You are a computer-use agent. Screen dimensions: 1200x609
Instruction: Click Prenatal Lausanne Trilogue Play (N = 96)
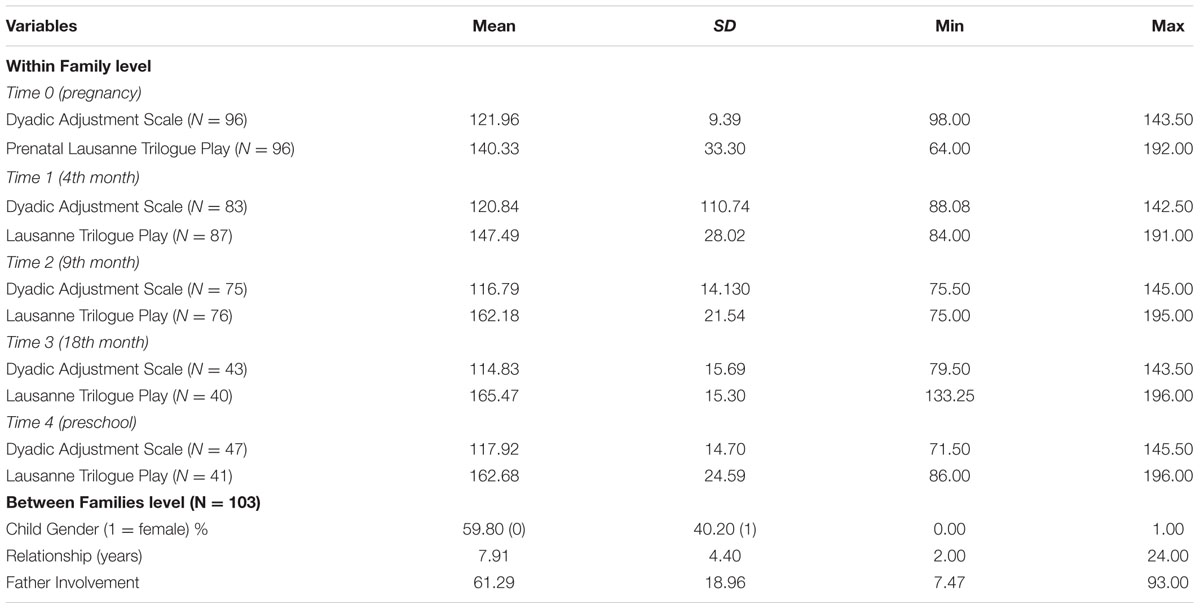click(x=150, y=149)
